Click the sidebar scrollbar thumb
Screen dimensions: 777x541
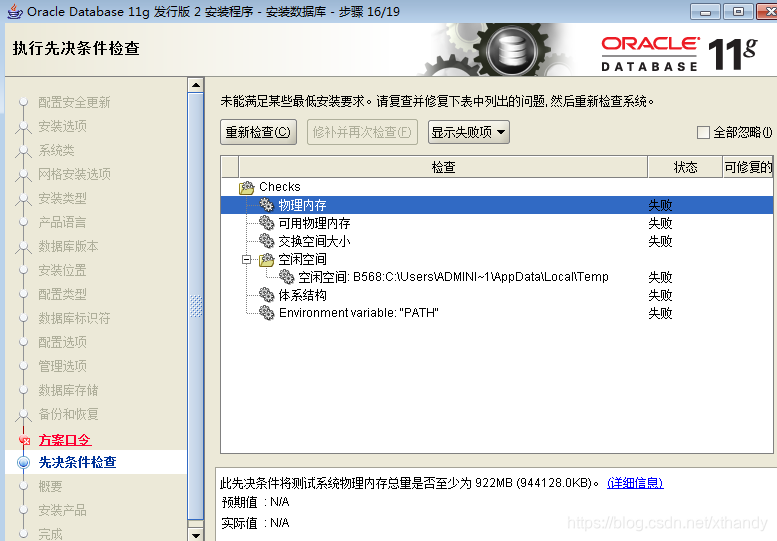[x=196, y=306]
